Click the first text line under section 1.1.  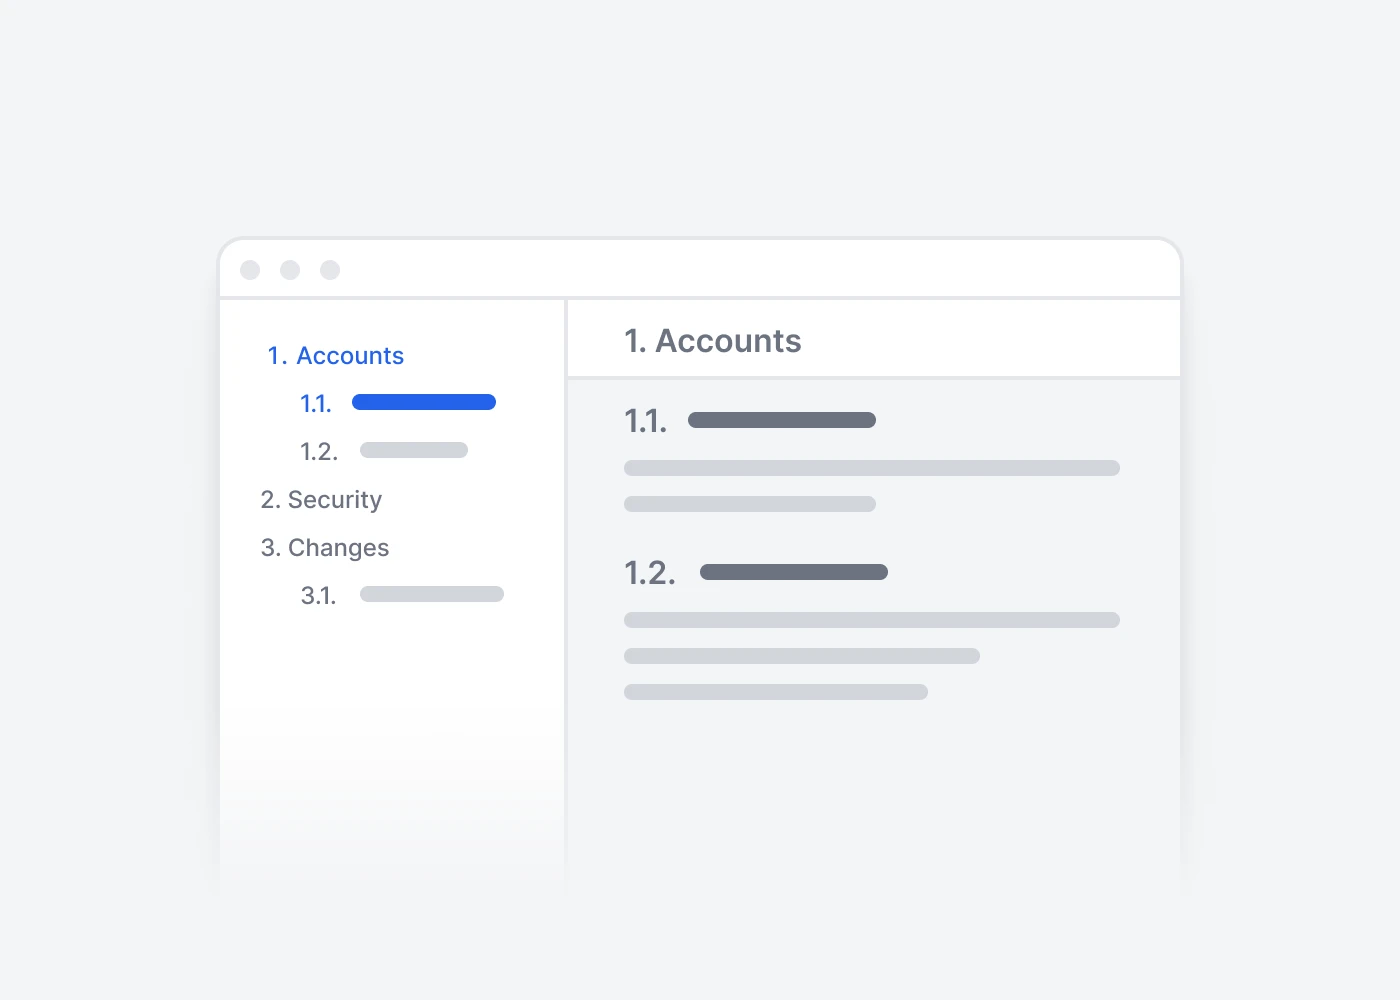[872, 468]
